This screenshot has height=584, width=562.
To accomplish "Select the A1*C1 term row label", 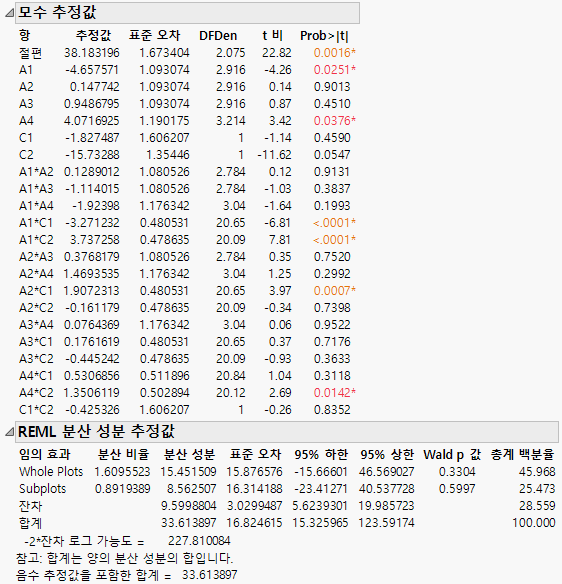I will click(x=36, y=223).
